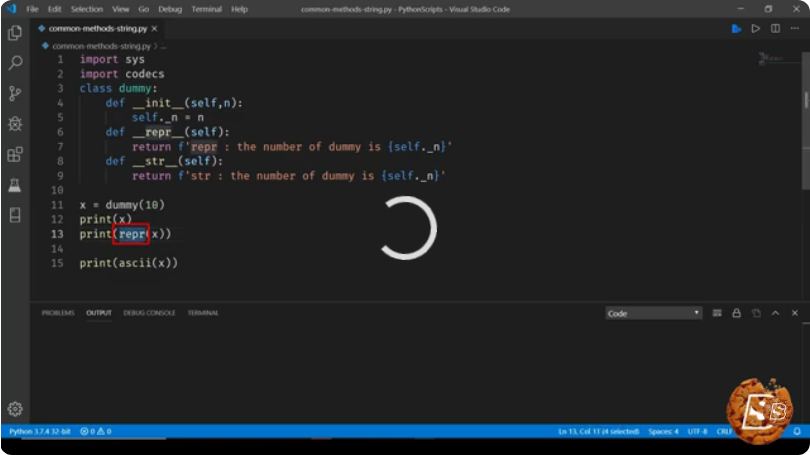This screenshot has height=455, width=810.
Task: Switch to the PROBLEMS panel tab
Action: coord(58,313)
